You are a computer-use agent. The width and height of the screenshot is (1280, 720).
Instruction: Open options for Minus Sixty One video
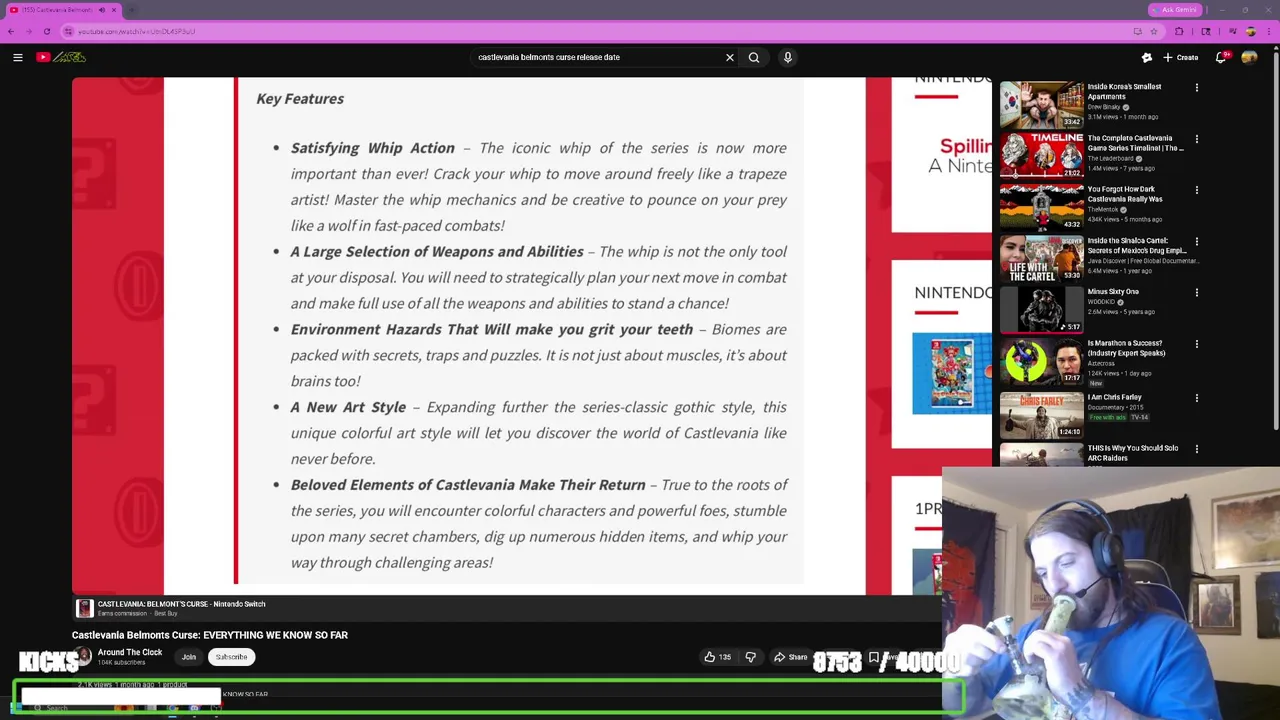point(1196,293)
